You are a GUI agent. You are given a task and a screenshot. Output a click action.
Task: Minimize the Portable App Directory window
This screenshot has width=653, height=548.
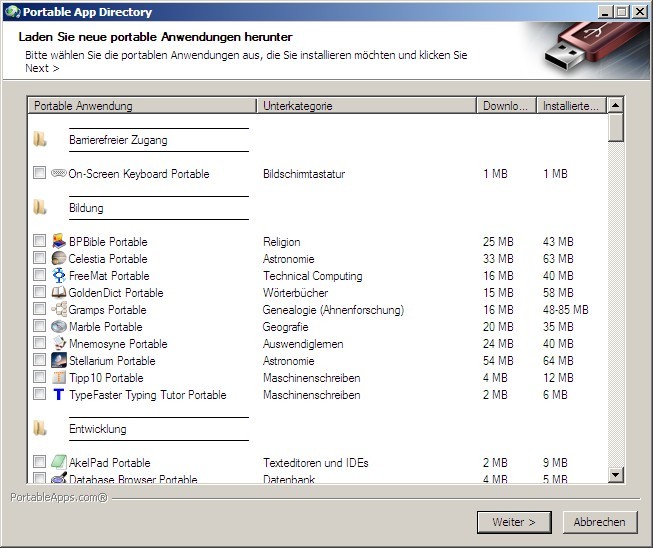click(x=606, y=12)
